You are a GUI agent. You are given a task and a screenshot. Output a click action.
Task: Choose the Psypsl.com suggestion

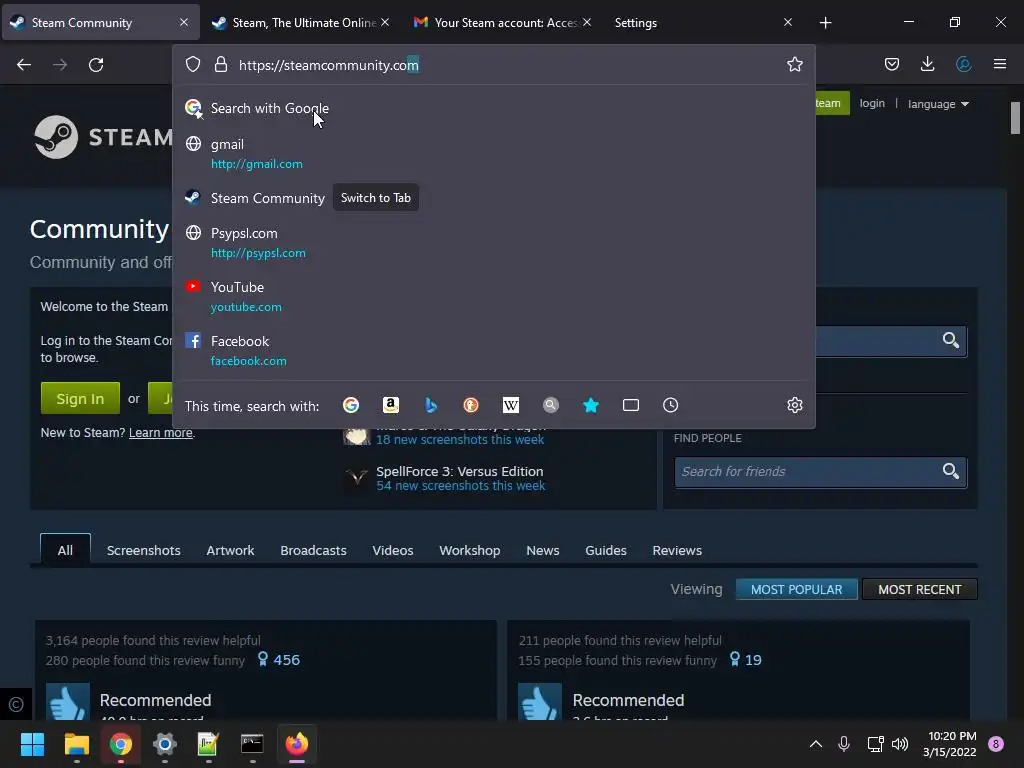pos(493,243)
